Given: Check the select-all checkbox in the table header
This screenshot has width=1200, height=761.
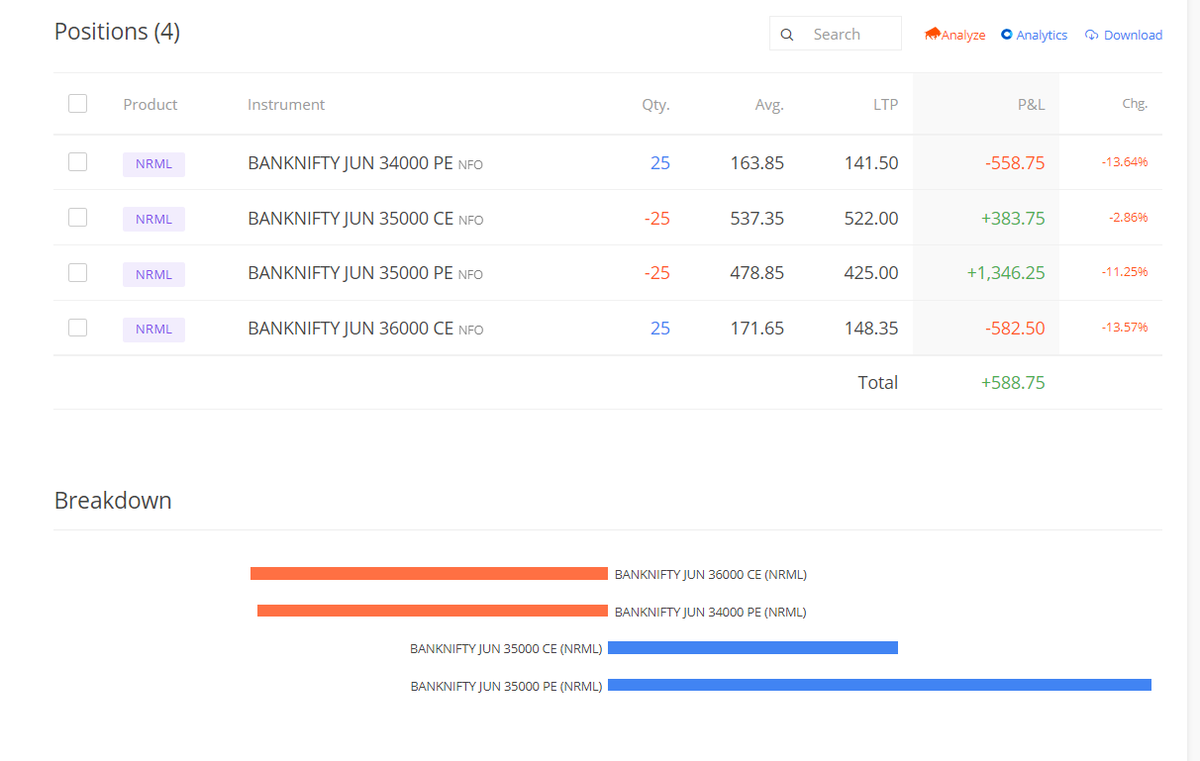Looking at the screenshot, I should tap(77, 103).
